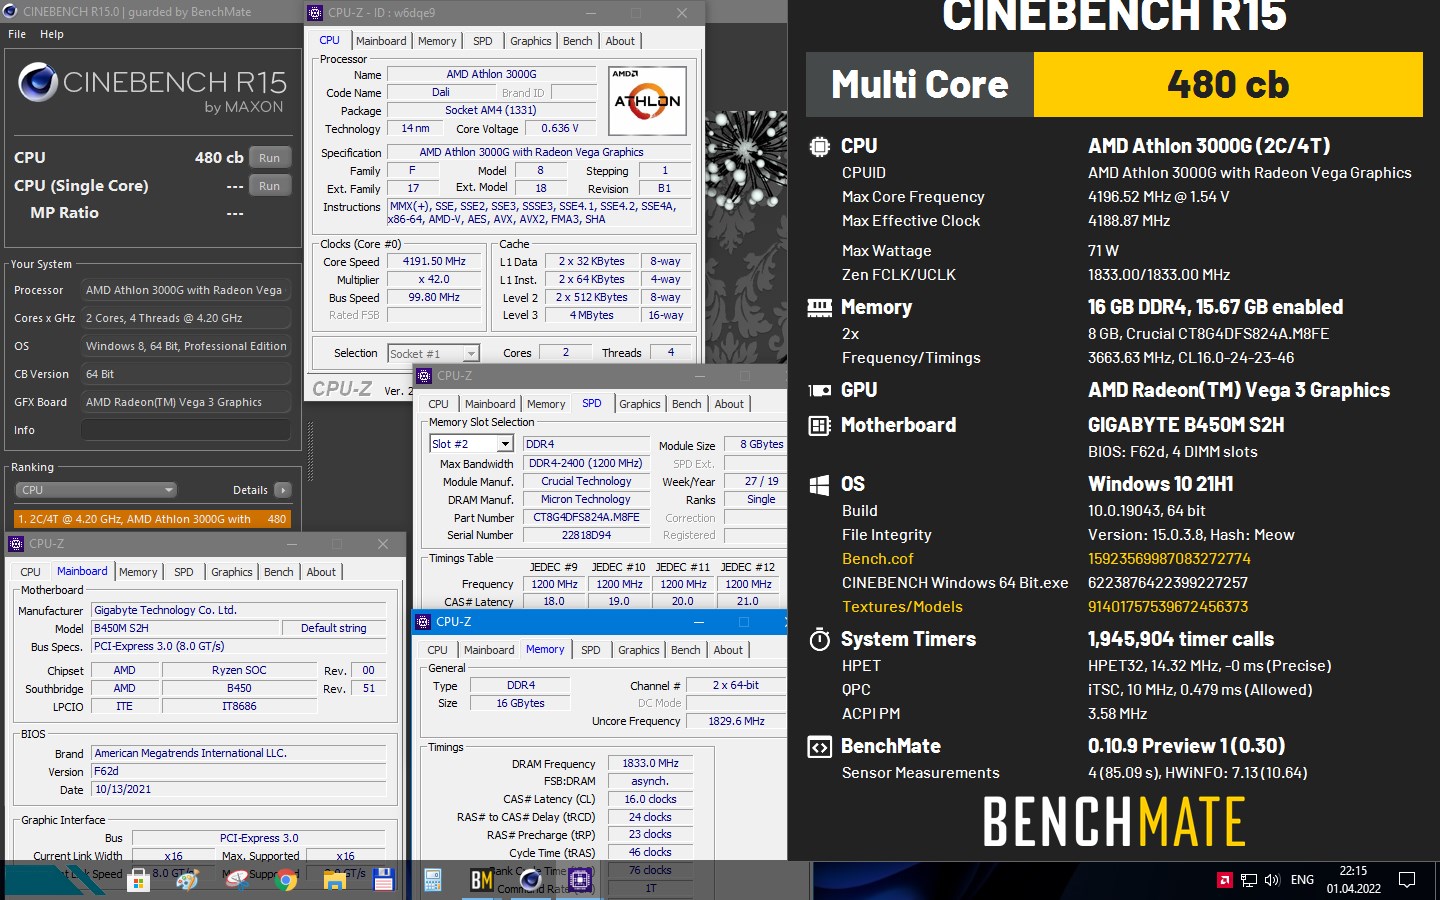Open the File menu in Cinebench
1440x900 pixels.
click(x=17, y=34)
